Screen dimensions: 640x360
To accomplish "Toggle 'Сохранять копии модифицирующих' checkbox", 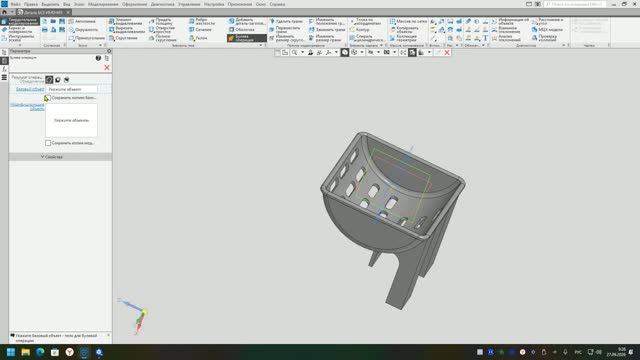I will click(x=48, y=143).
